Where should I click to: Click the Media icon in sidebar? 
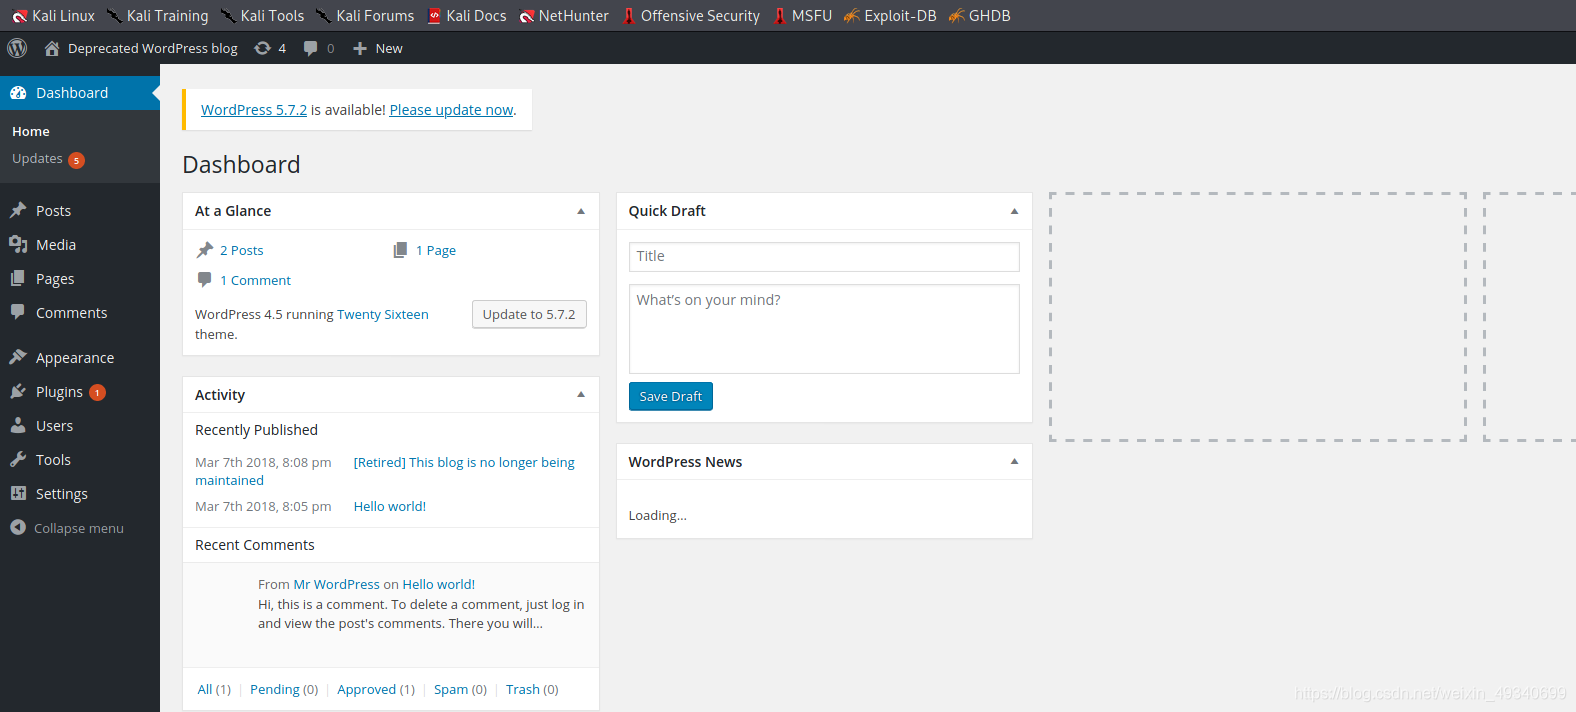click(x=18, y=244)
